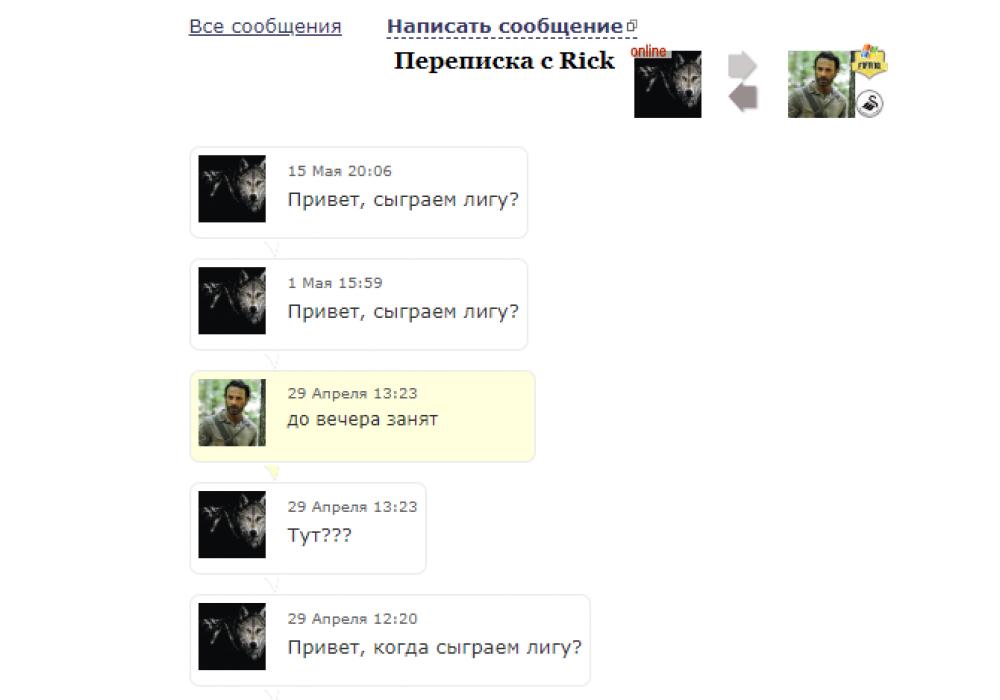Click the yellow league badge icon beside Rick
The width and height of the screenshot is (1000, 700).
tap(871, 62)
